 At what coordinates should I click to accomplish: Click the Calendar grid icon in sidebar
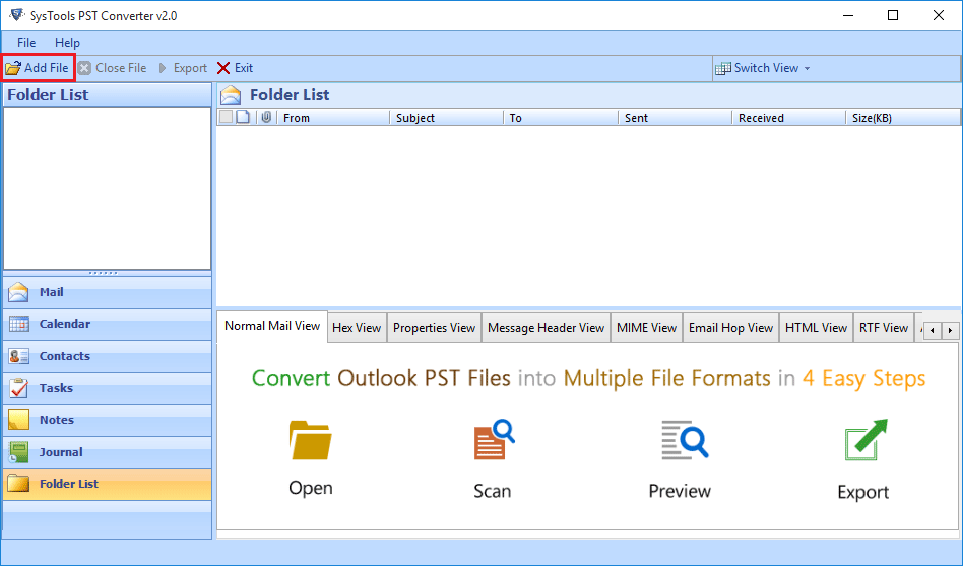tap(18, 324)
